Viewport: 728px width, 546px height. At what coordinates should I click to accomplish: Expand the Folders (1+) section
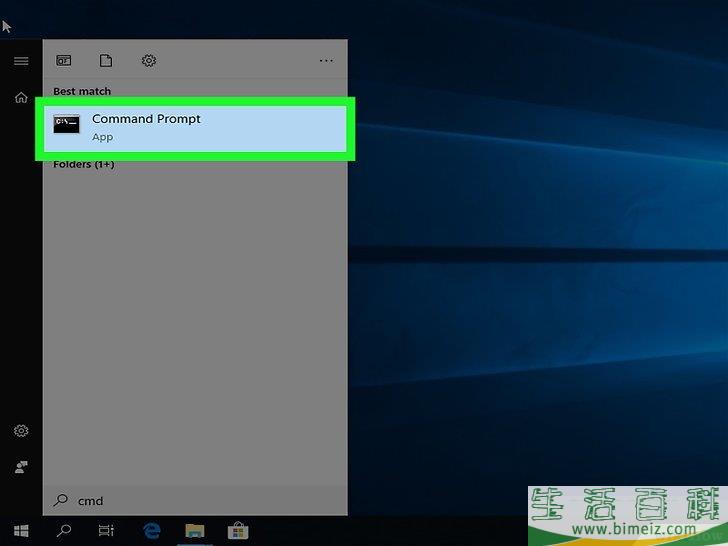point(84,164)
